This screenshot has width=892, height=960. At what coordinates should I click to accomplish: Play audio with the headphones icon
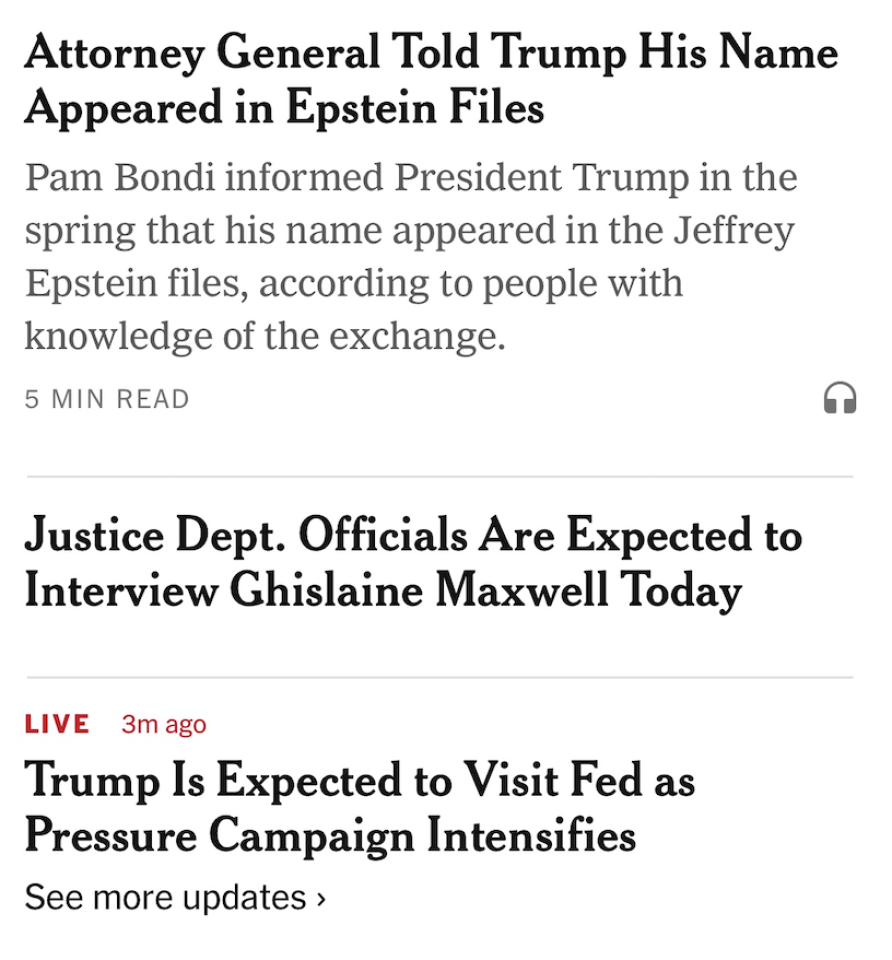coord(839,399)
